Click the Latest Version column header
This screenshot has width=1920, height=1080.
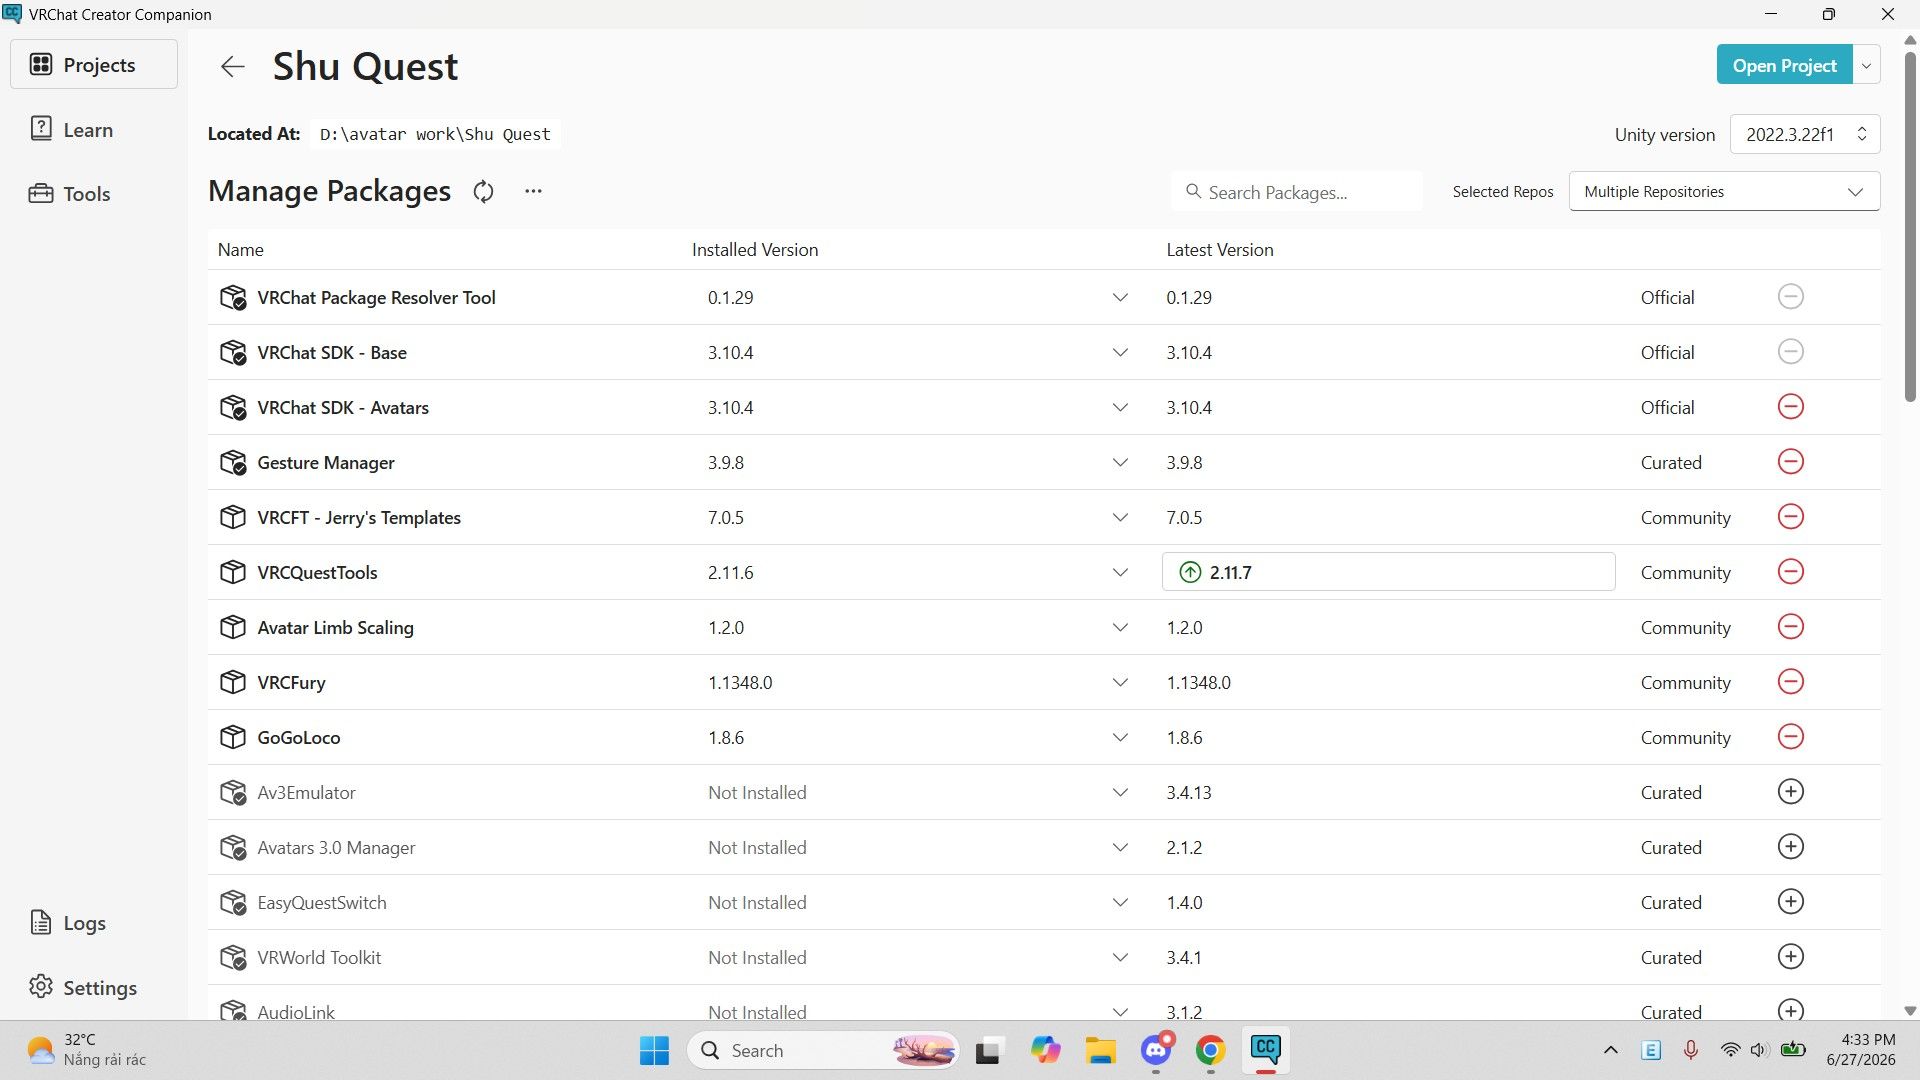click(1220, 249)
